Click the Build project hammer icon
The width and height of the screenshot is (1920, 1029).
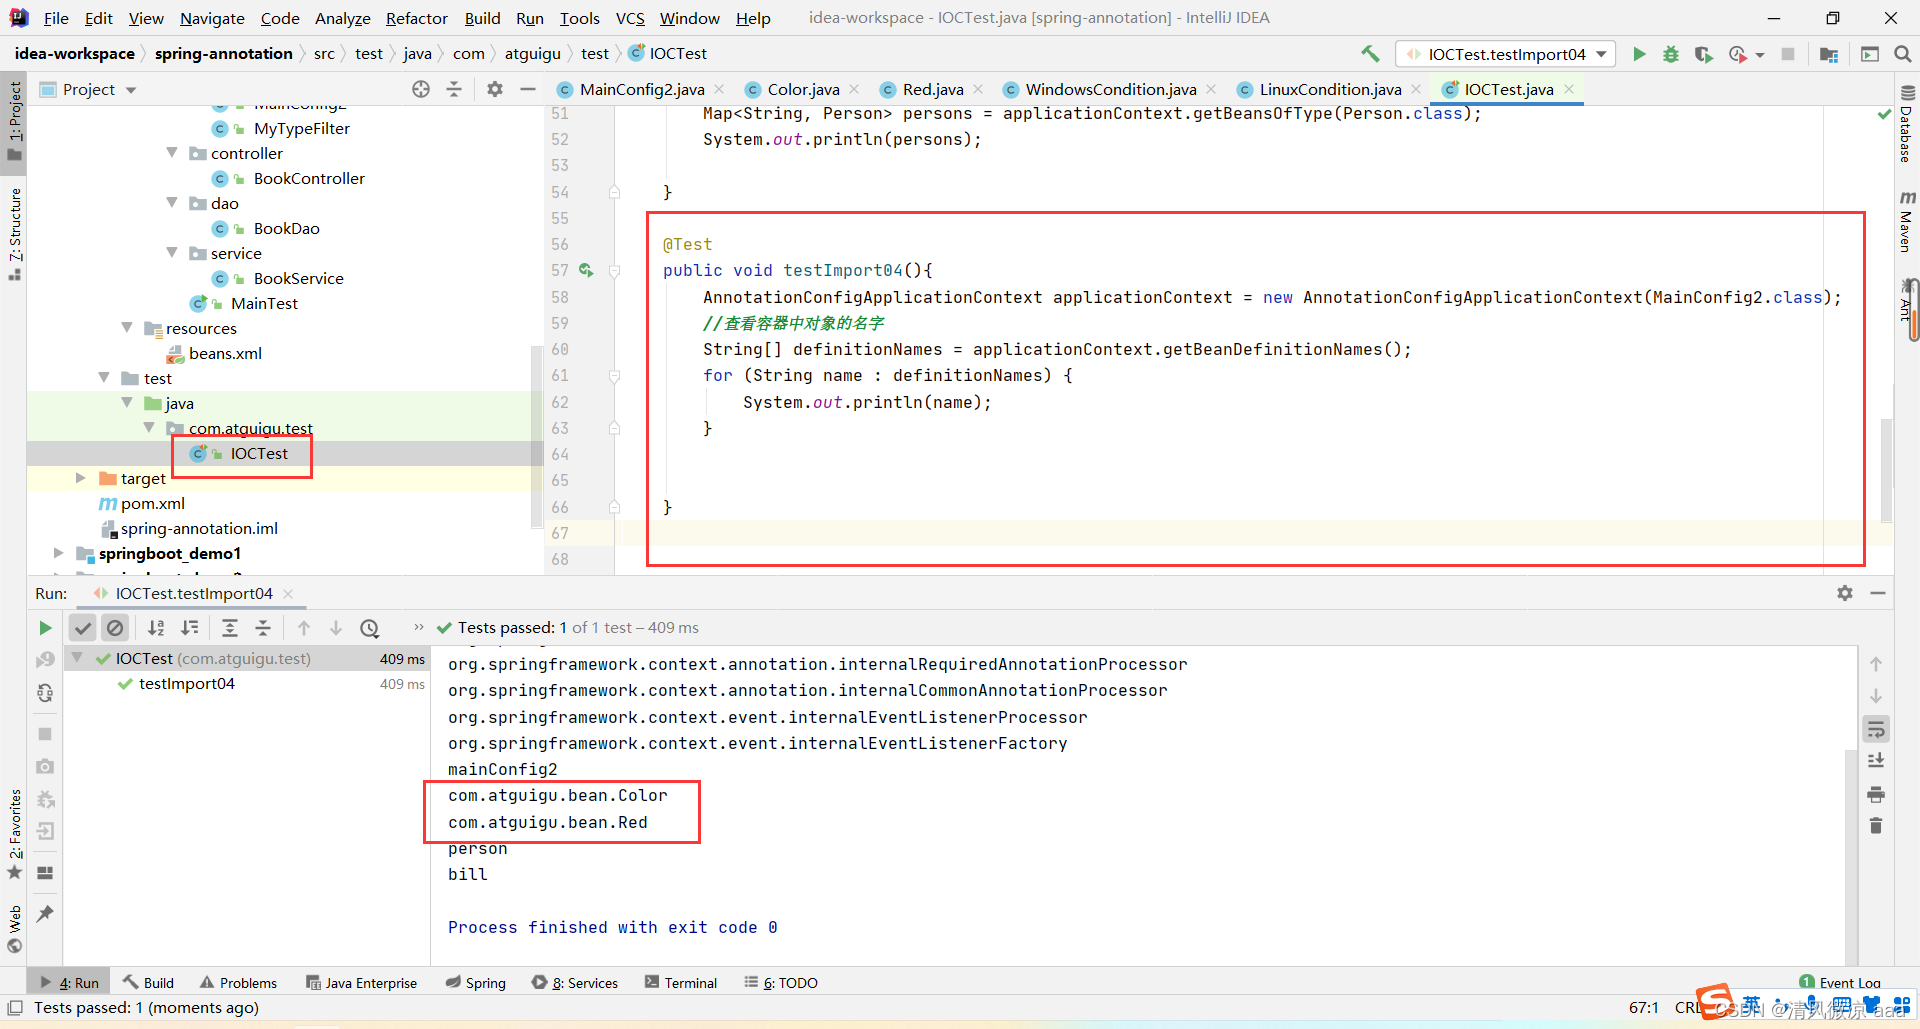tap(1370, 54)
